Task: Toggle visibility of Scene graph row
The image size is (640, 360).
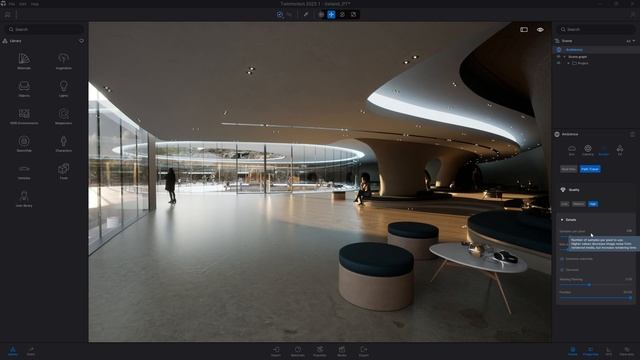Action: 558,57
